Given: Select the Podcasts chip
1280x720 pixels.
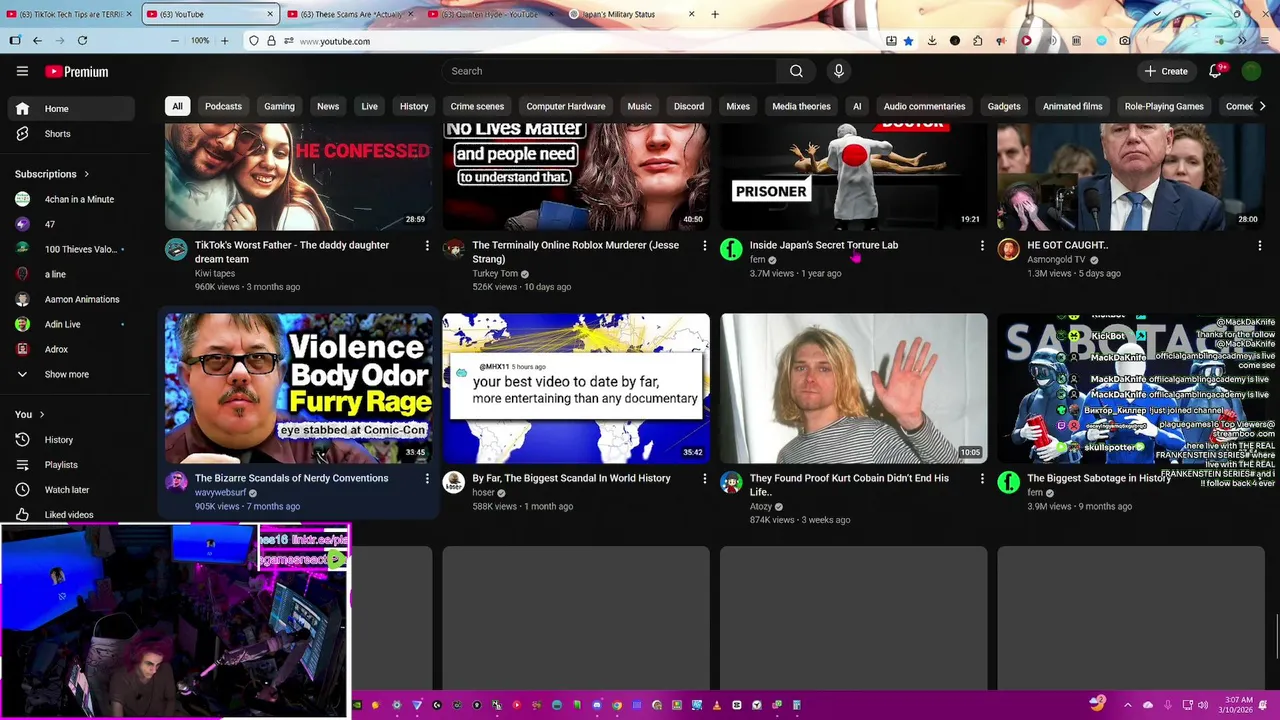Looking at the screenshot, I should (x=223, y=106).
